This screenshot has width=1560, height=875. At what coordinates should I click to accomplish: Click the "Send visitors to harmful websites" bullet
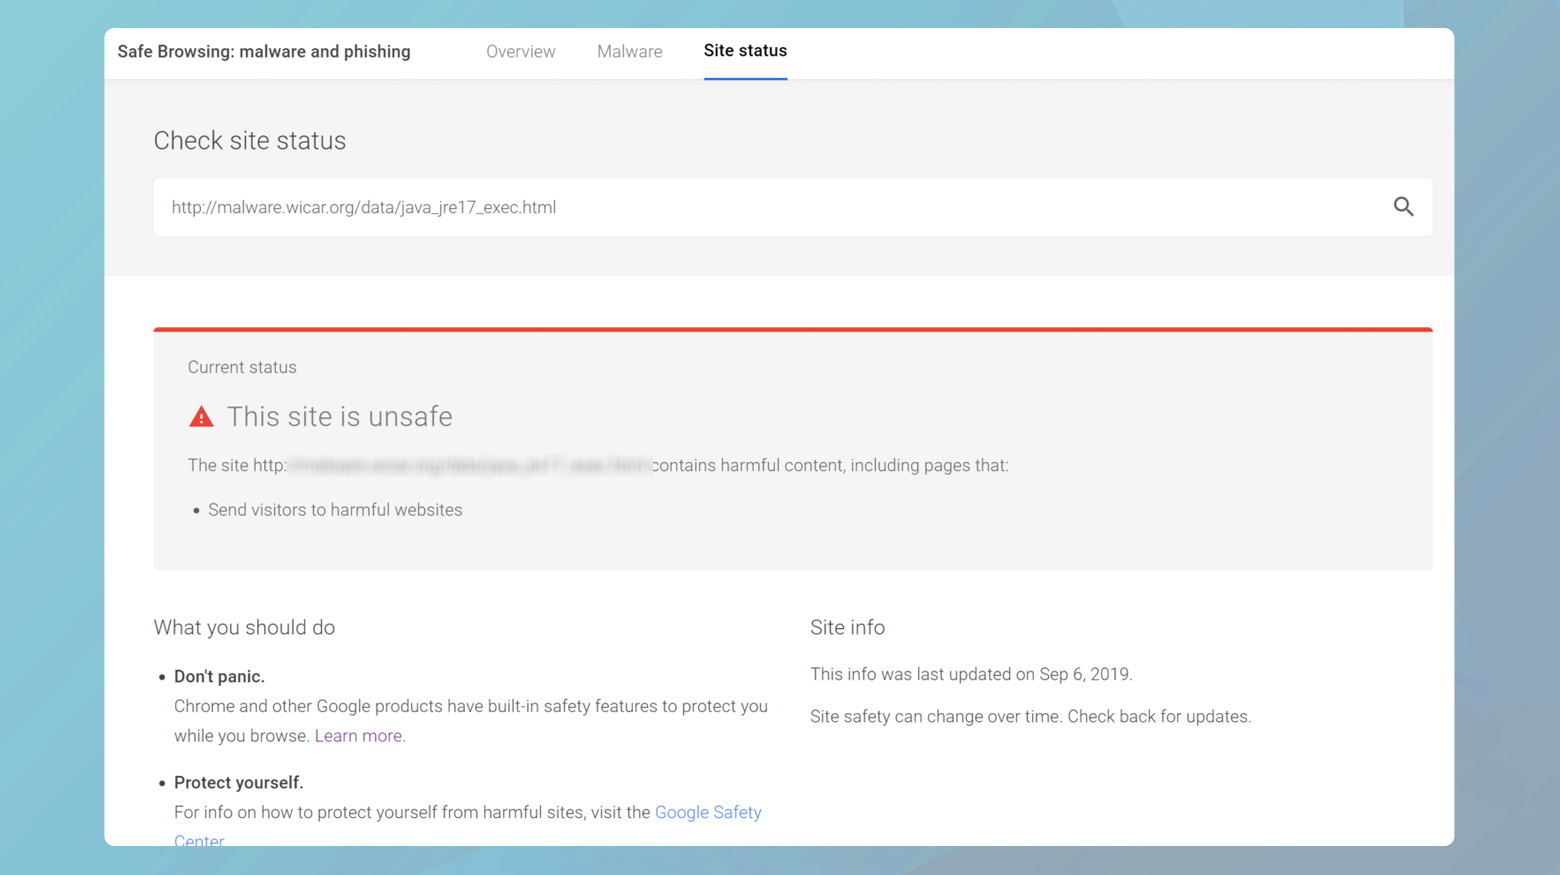[335, 509]
